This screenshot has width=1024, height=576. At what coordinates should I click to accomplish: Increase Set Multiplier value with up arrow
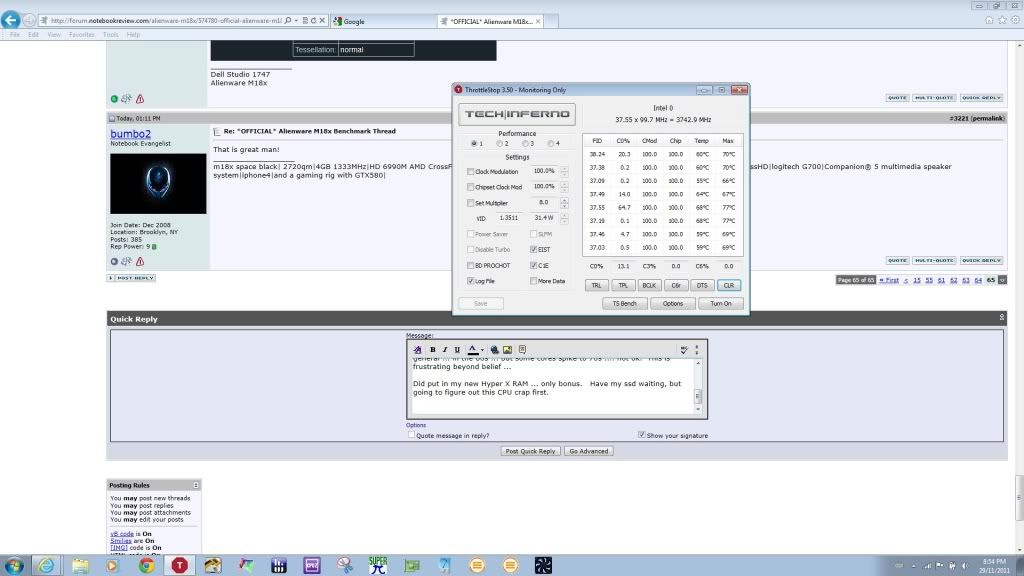pyautogui.click(x=564, y=200)
